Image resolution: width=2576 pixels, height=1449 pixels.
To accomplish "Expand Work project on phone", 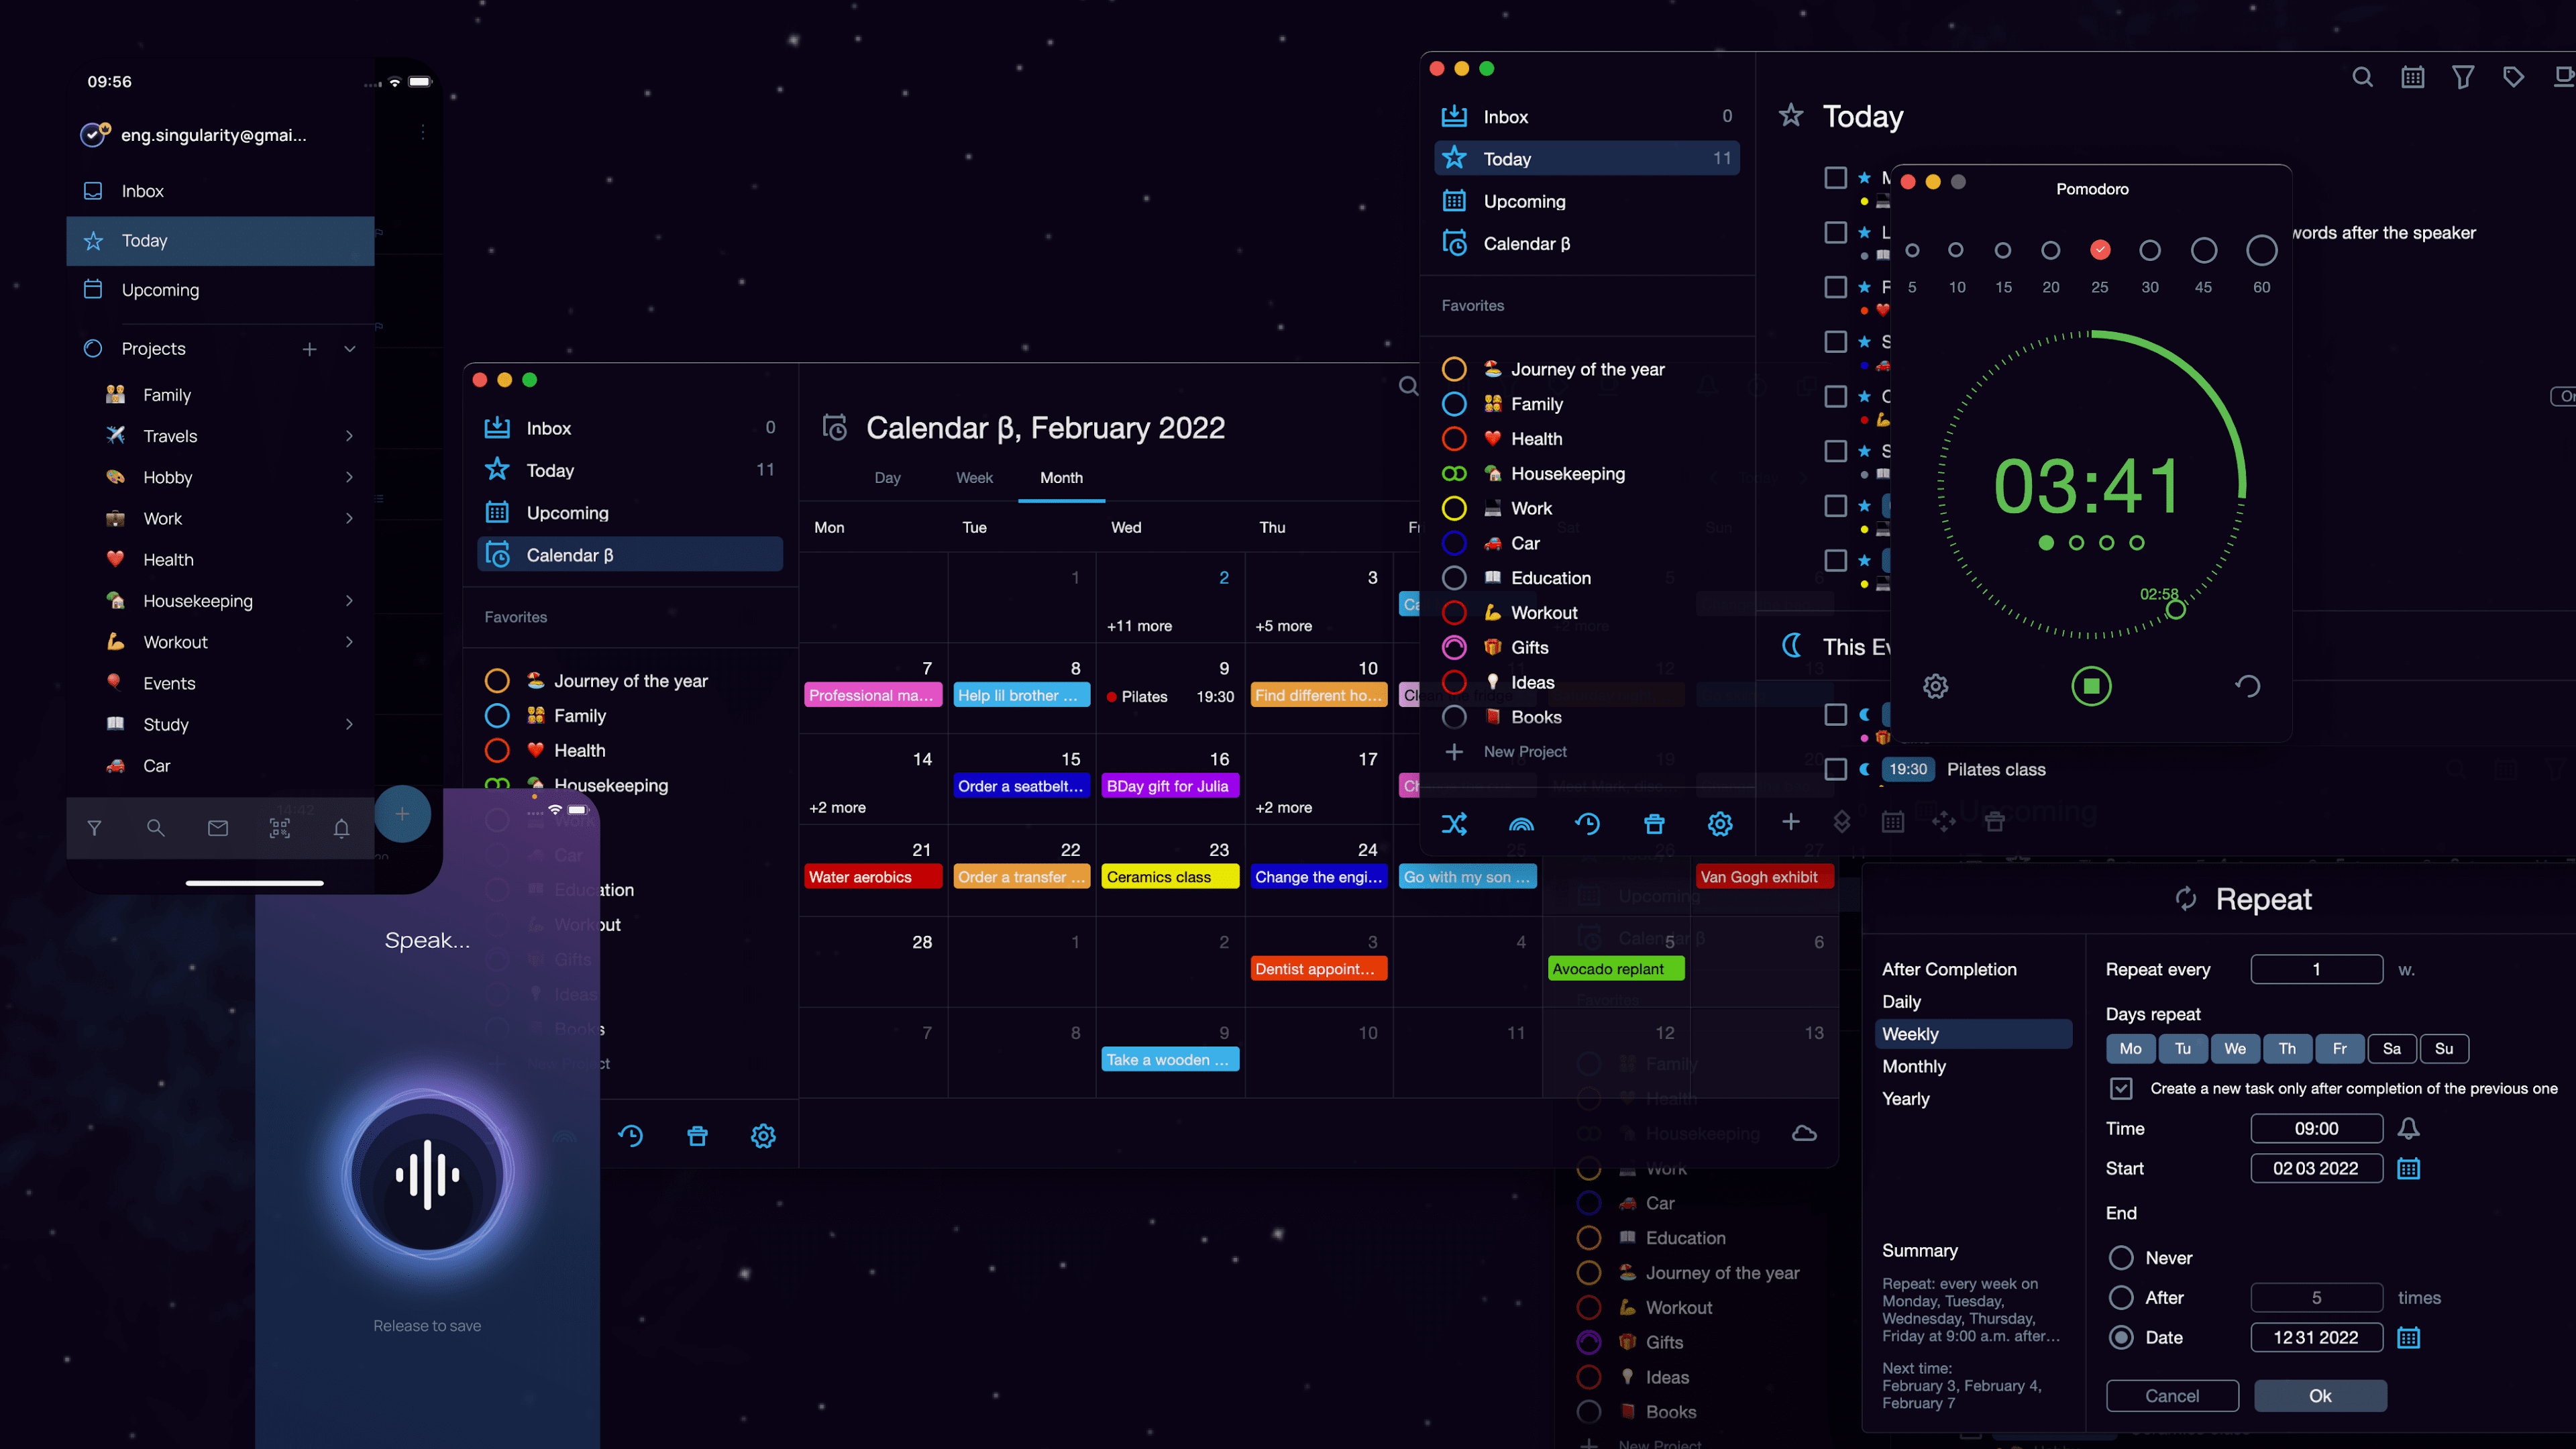I will (349, 518).
